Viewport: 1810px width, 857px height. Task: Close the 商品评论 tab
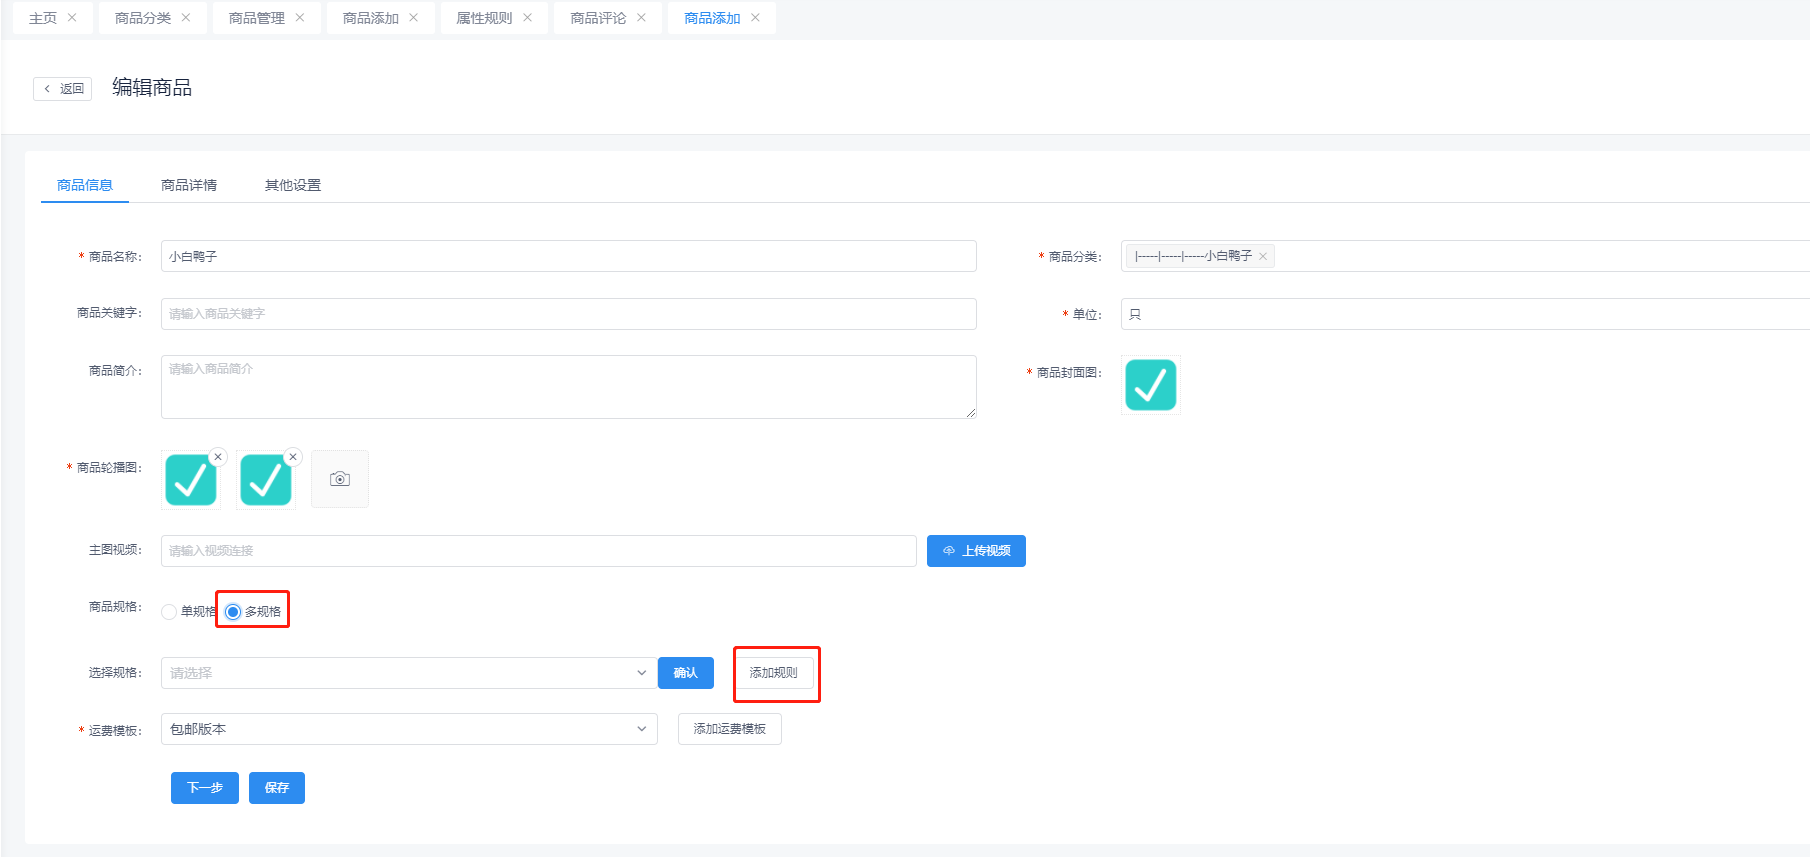point(641,18)
